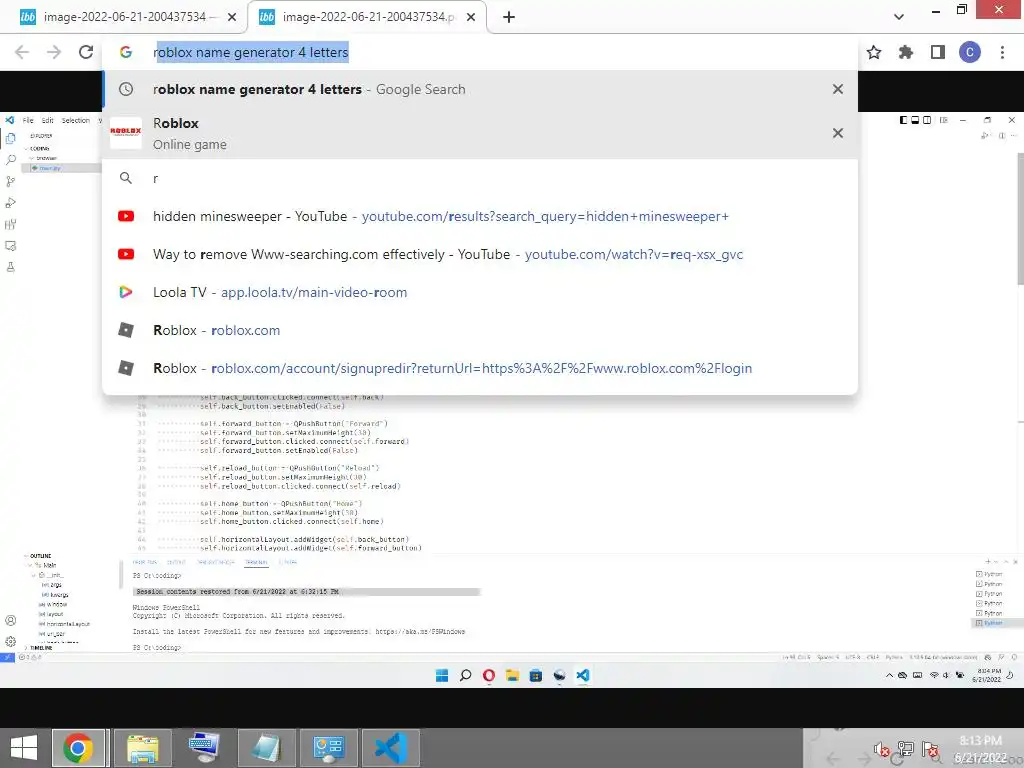
Task: Click the muted volume tray icon
Action: 881,749
